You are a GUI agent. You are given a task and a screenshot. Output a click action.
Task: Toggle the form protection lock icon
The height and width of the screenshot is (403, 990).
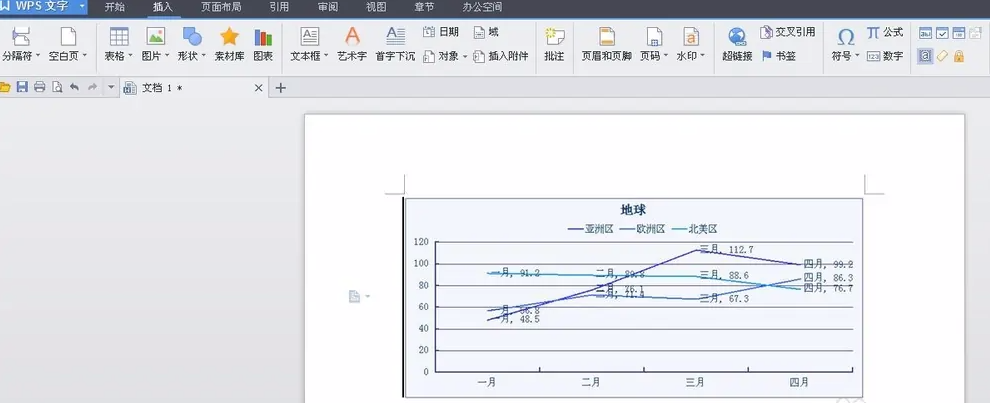959,56
